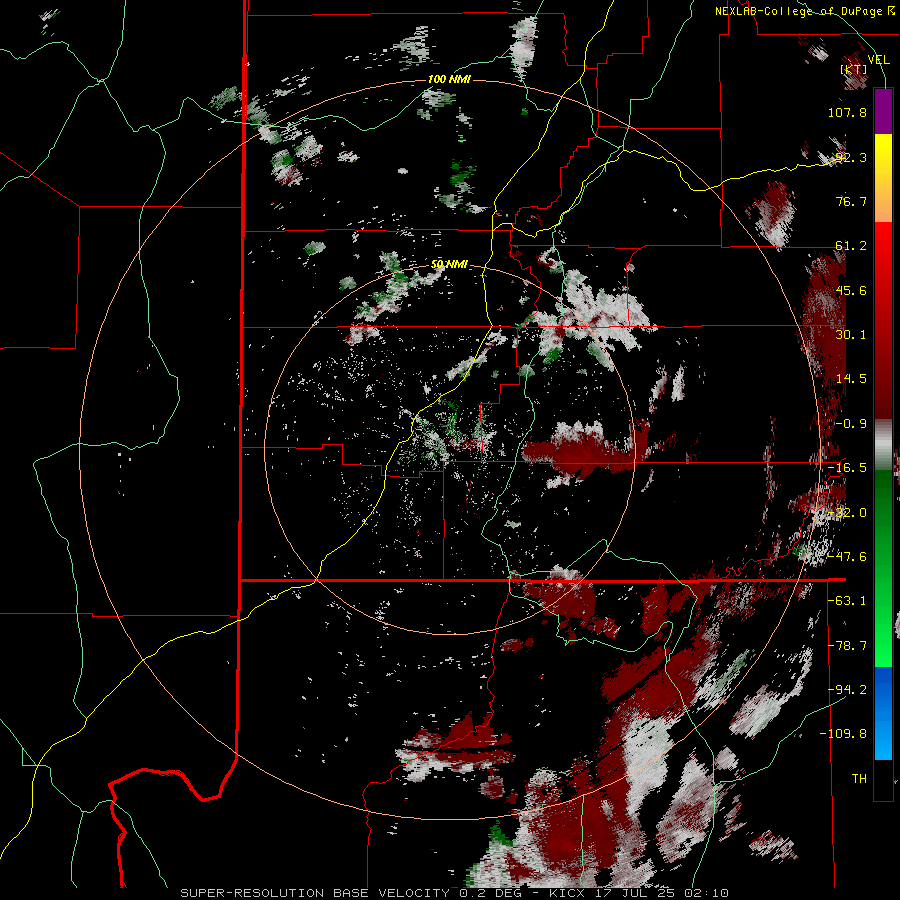The image size is (900, 900).
Task: Click the TH label on the legend
Action: (859, 779)
